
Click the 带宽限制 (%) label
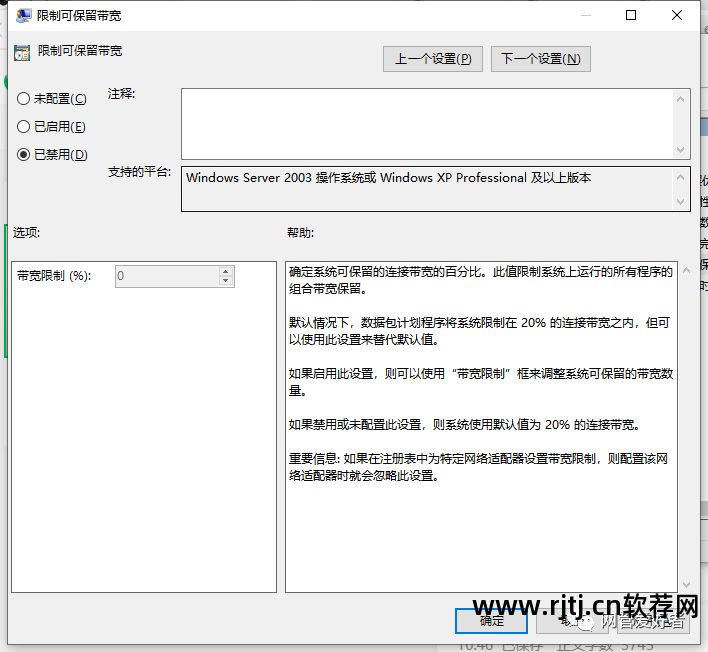click(x=54, y=276)
